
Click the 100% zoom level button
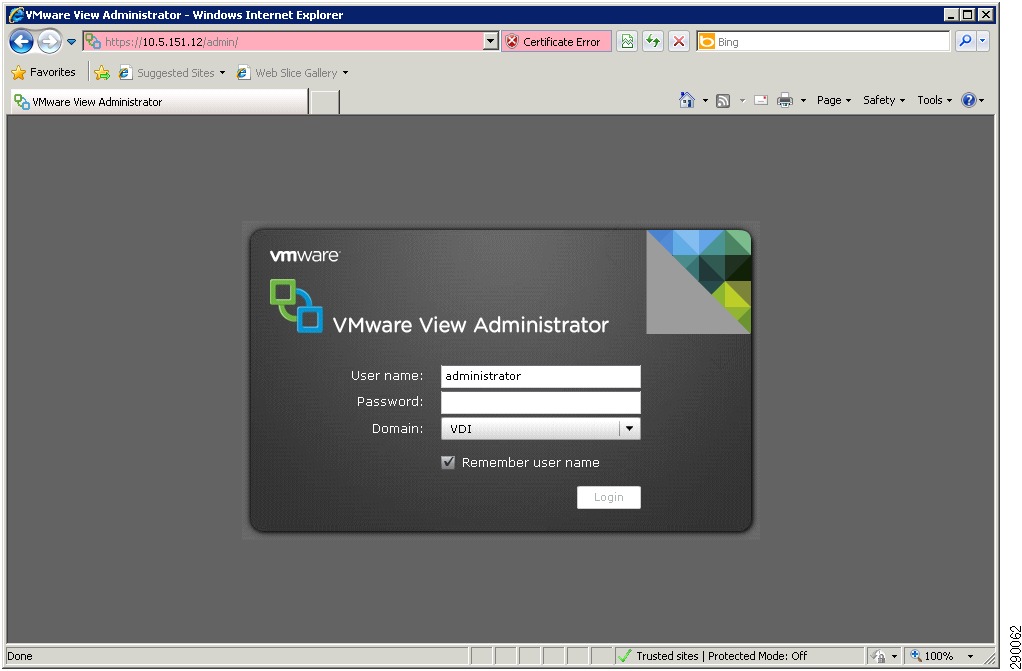pyautogui.click(x=933, y=656)
